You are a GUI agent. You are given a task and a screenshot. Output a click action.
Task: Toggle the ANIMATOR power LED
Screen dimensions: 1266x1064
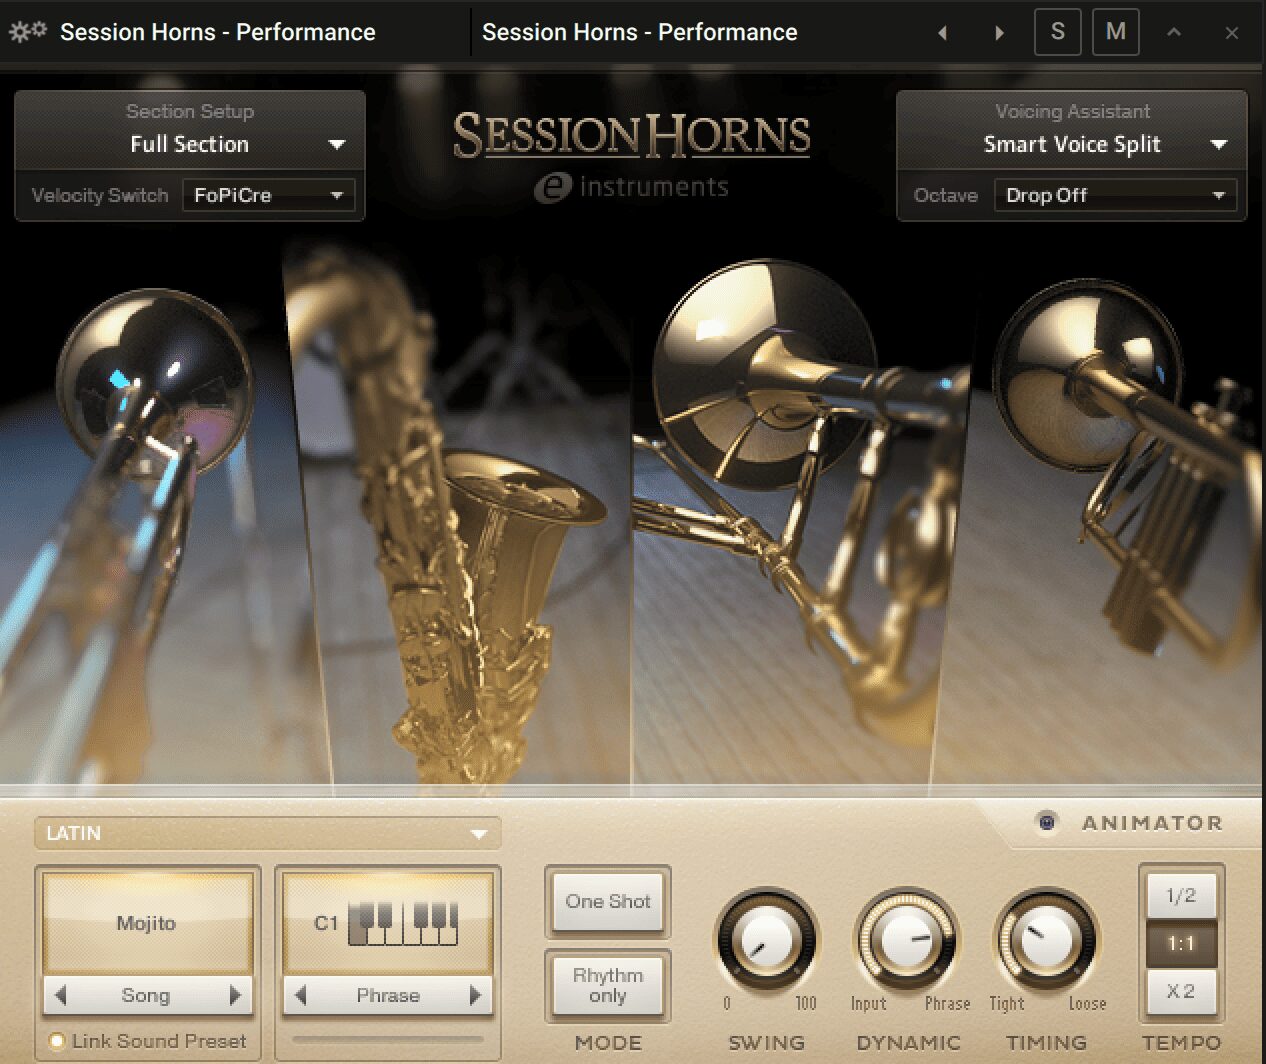tap(1047, 822)
